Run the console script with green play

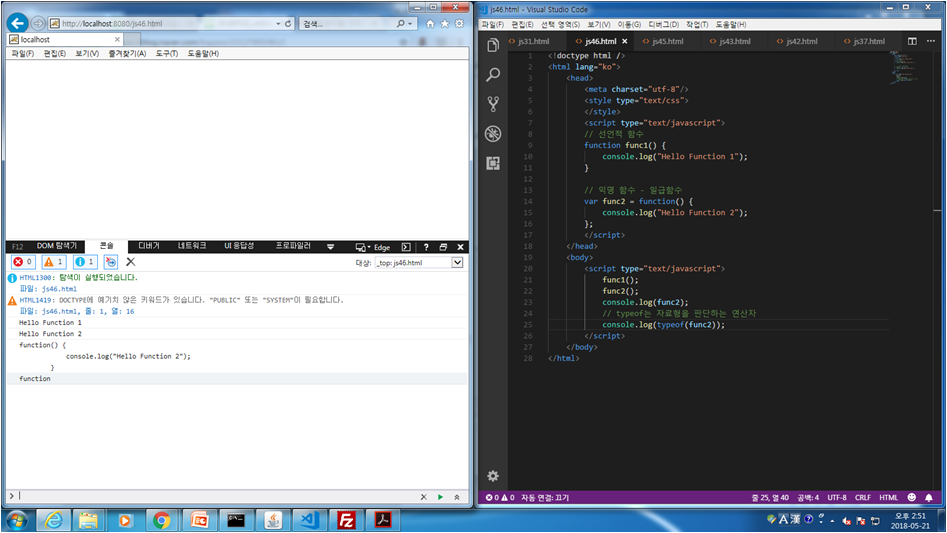tap(440, 497)
